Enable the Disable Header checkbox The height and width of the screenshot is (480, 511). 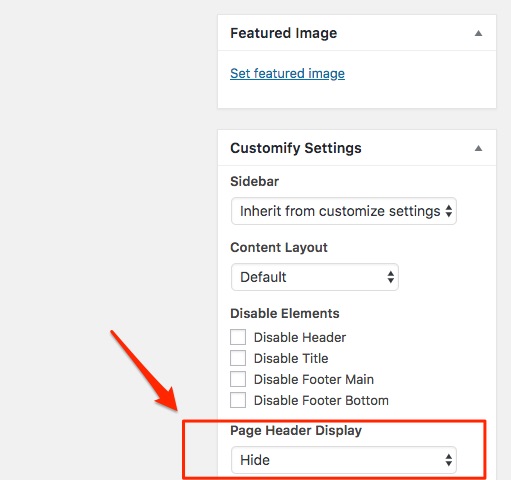238,337
